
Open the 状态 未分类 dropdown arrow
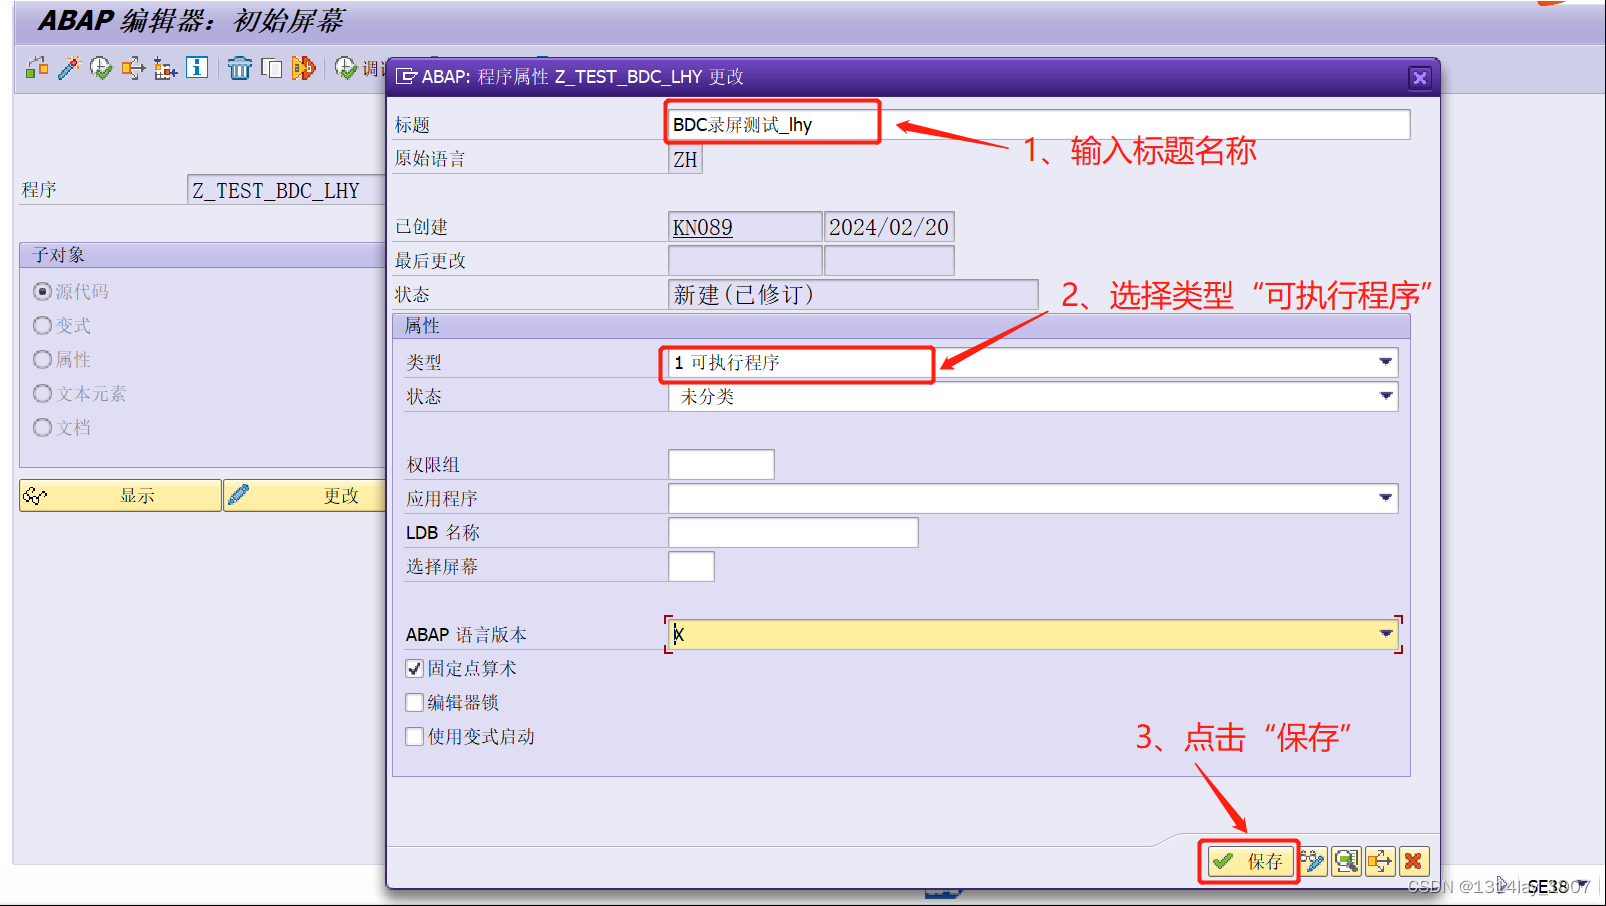click(1385, 396)
